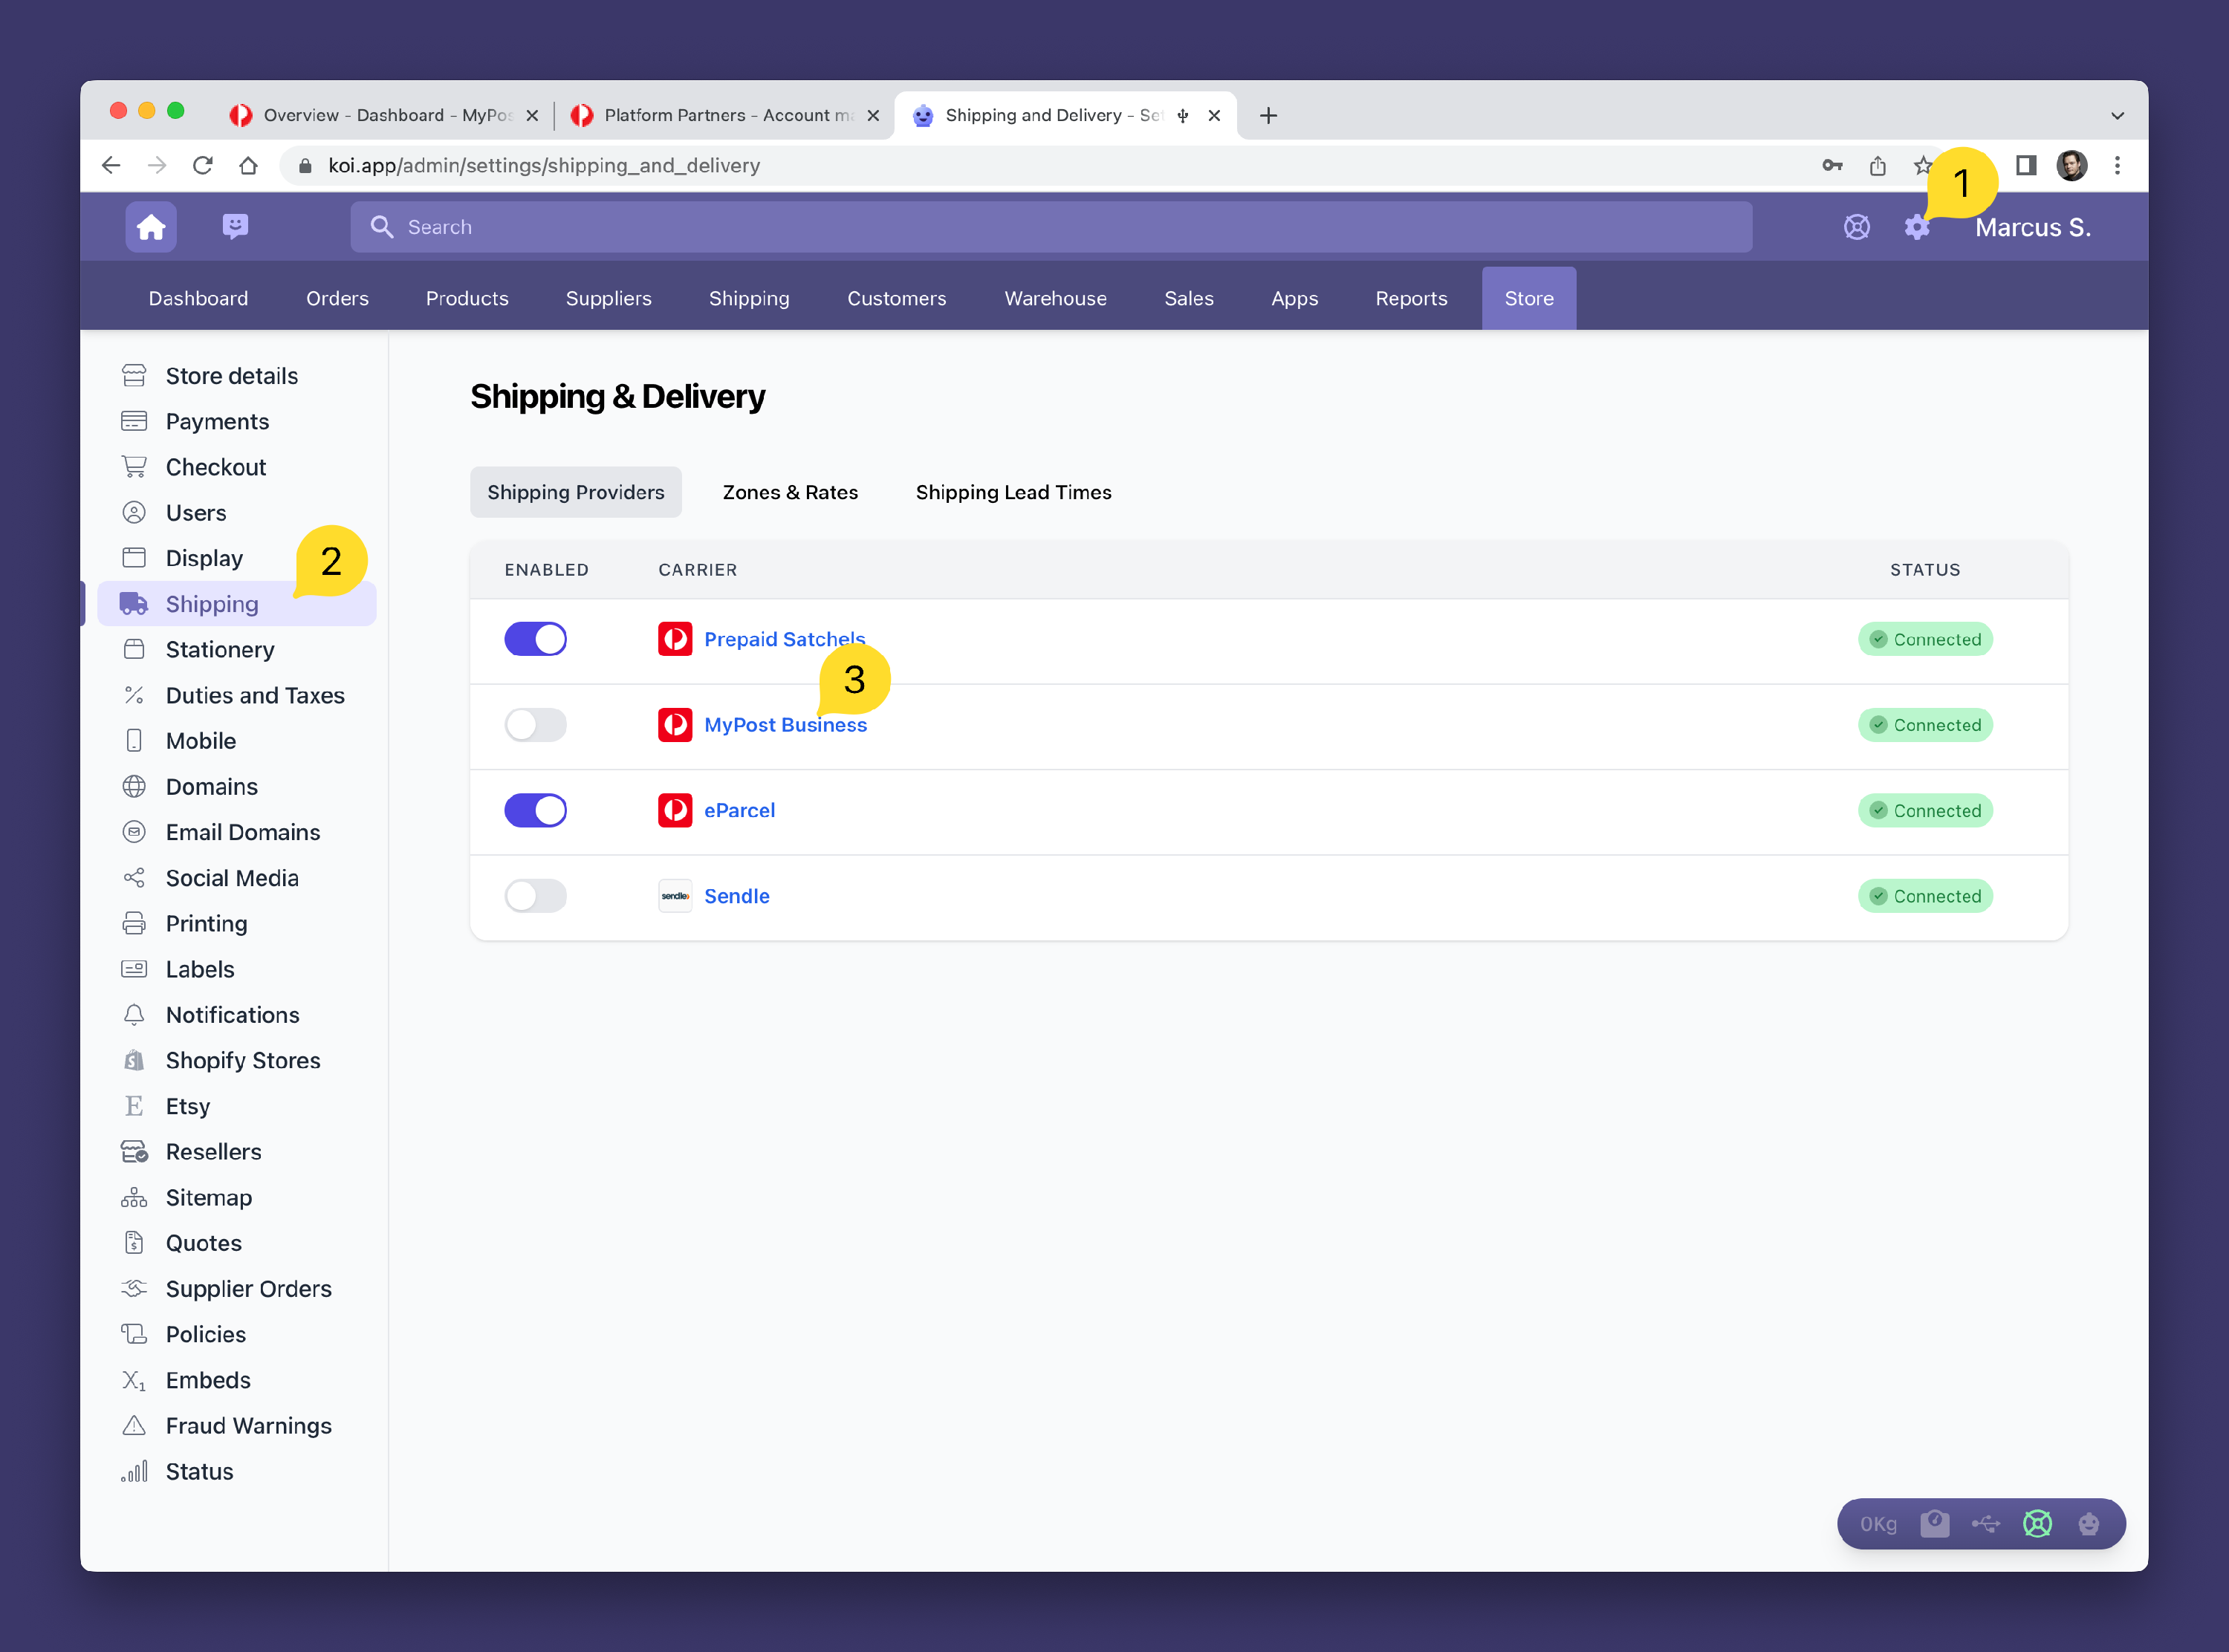The image size is (2229, 1652).
Task: Enable the MyPost Business toggle
Action: pos(535,725)
